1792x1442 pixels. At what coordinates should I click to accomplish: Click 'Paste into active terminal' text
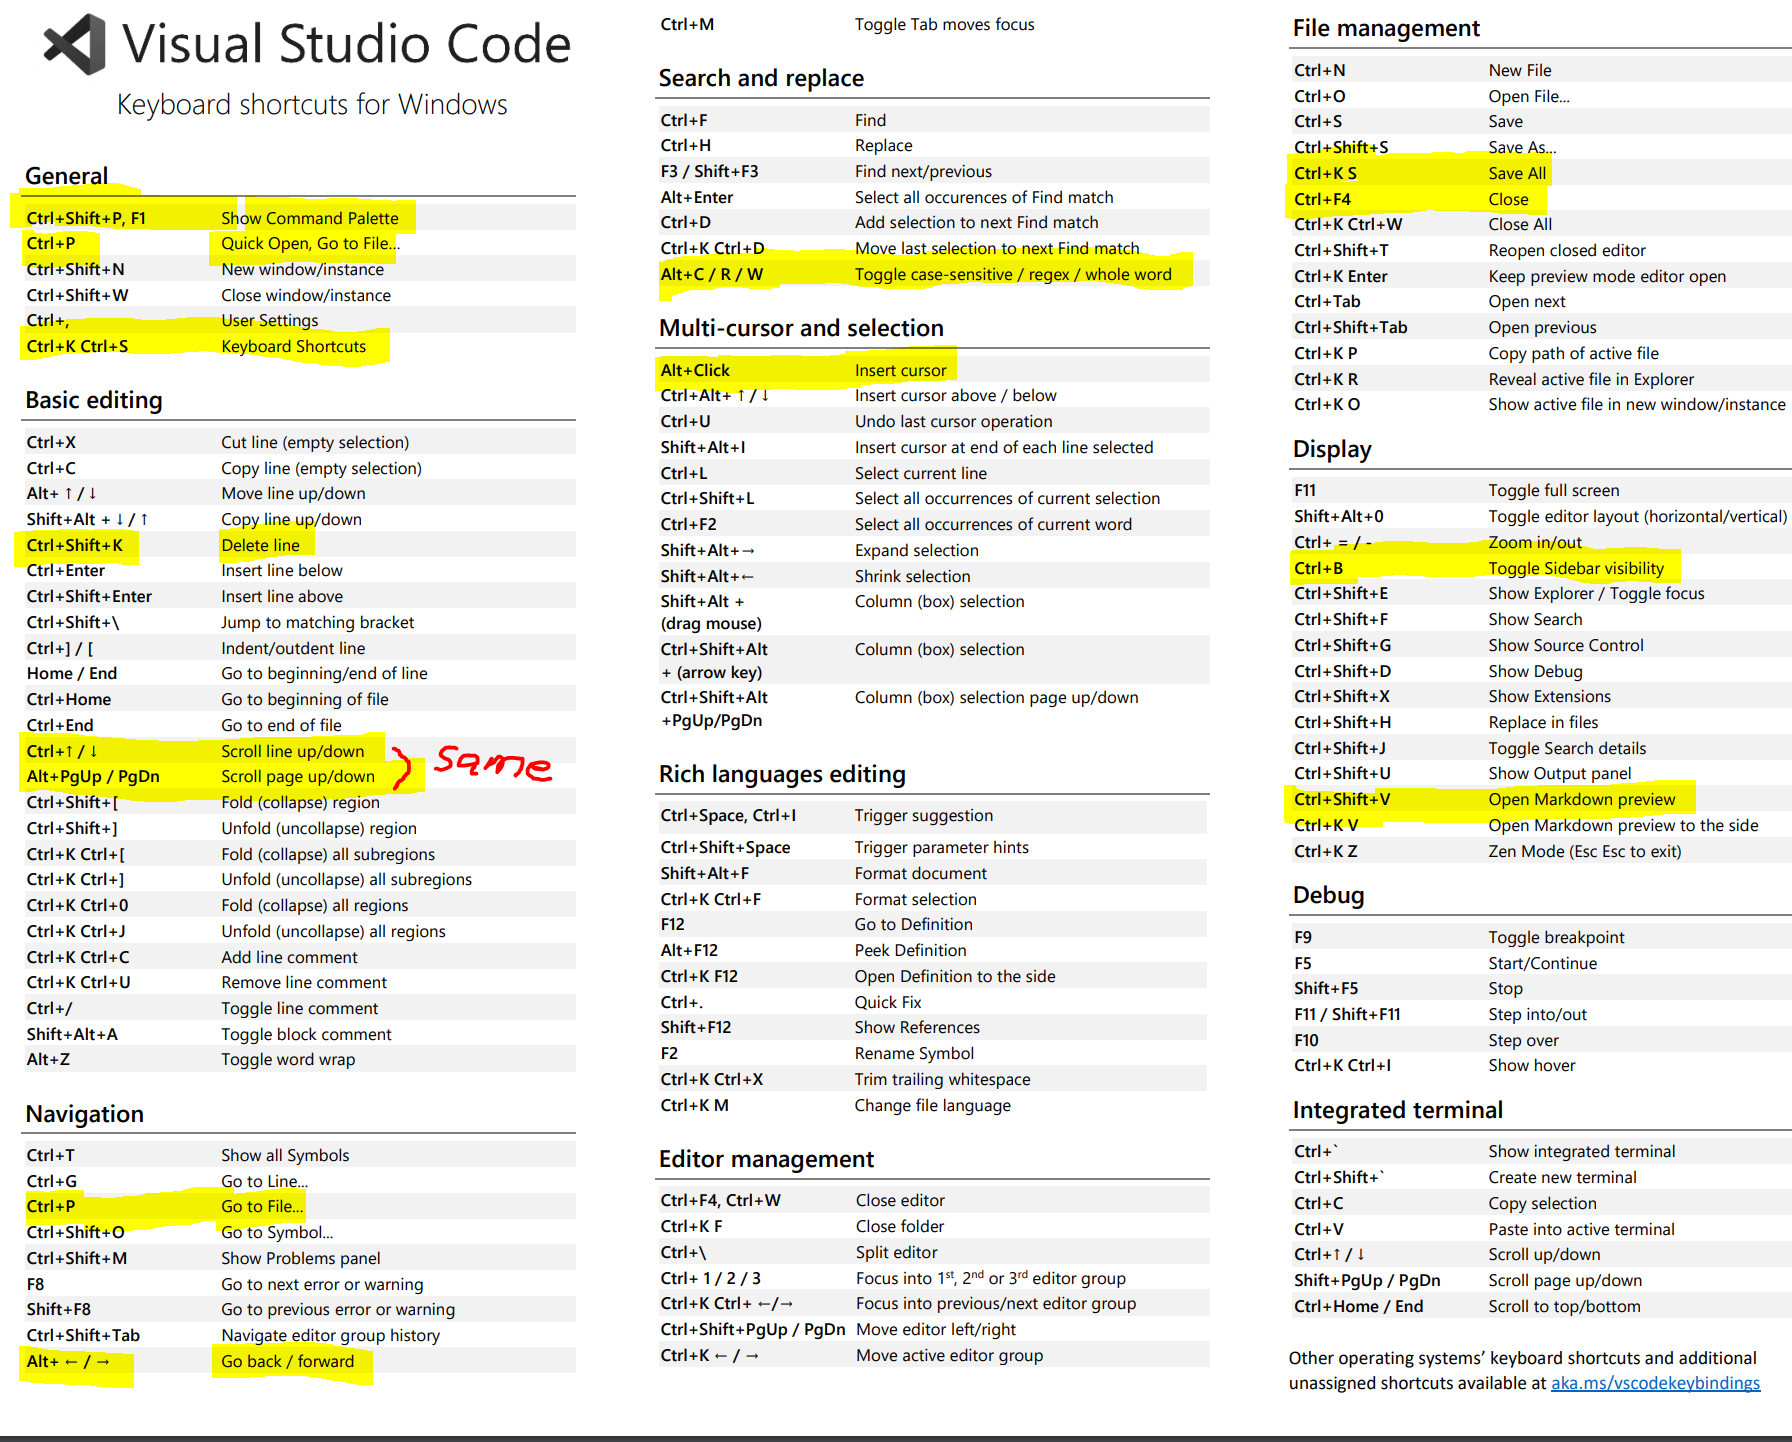(1581, 1229)
